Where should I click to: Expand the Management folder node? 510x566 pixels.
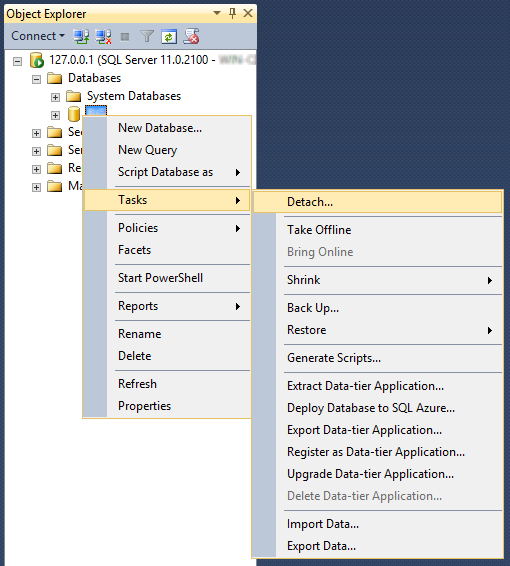36,187
